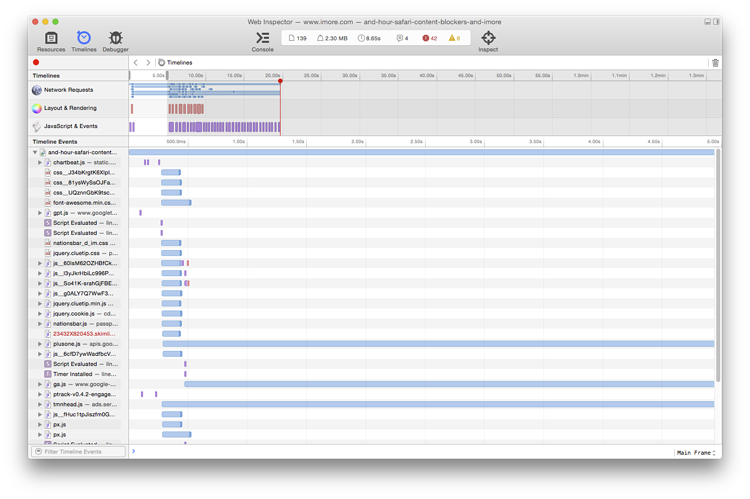
Task: Click the macOS yellow minimize button
Action: tap(45, 22)
